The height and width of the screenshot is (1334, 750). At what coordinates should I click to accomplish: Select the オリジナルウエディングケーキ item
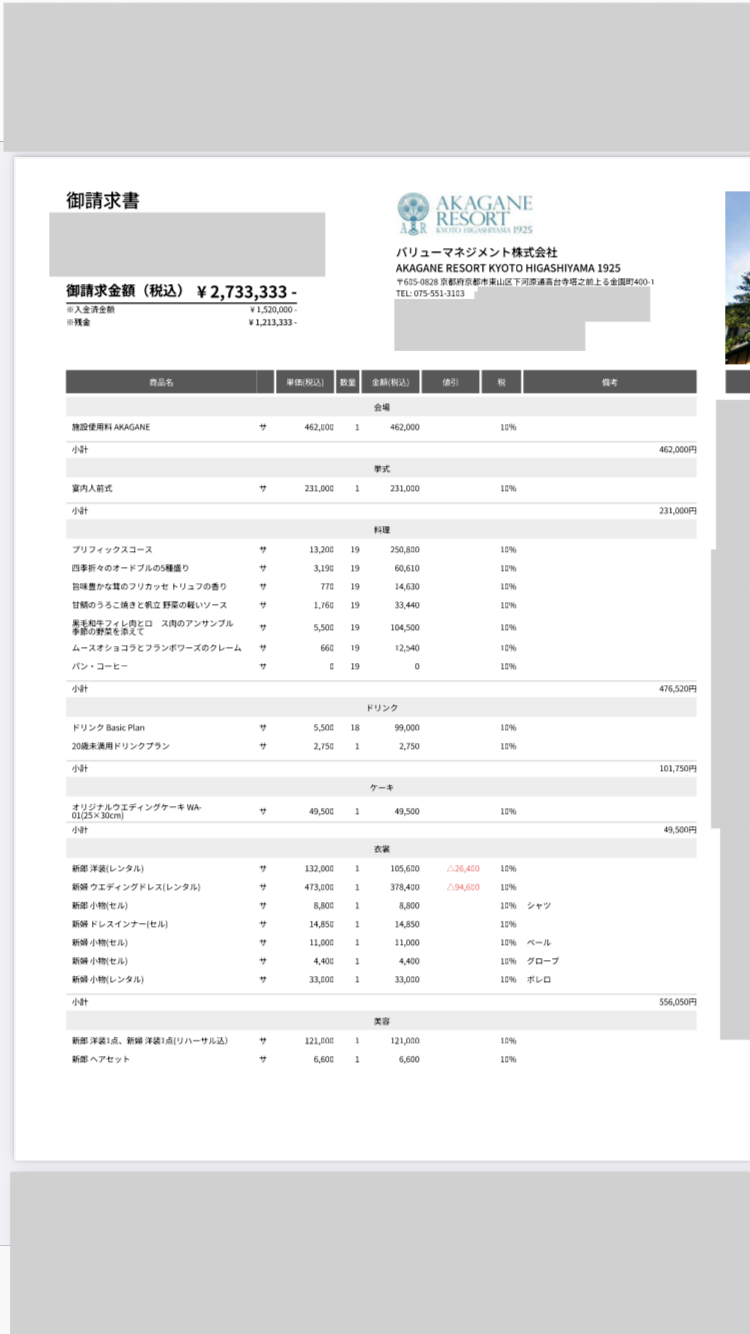coord(137,811)
